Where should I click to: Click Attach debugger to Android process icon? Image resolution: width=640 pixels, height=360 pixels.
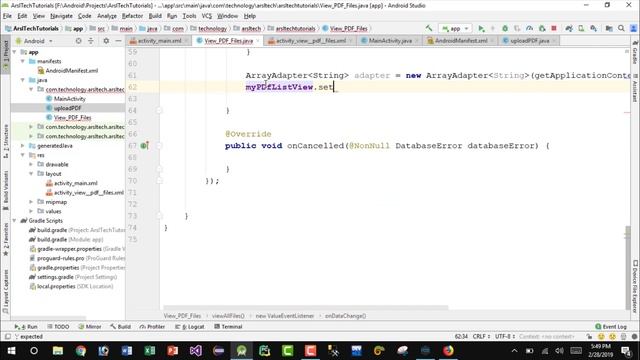point(542,28)
